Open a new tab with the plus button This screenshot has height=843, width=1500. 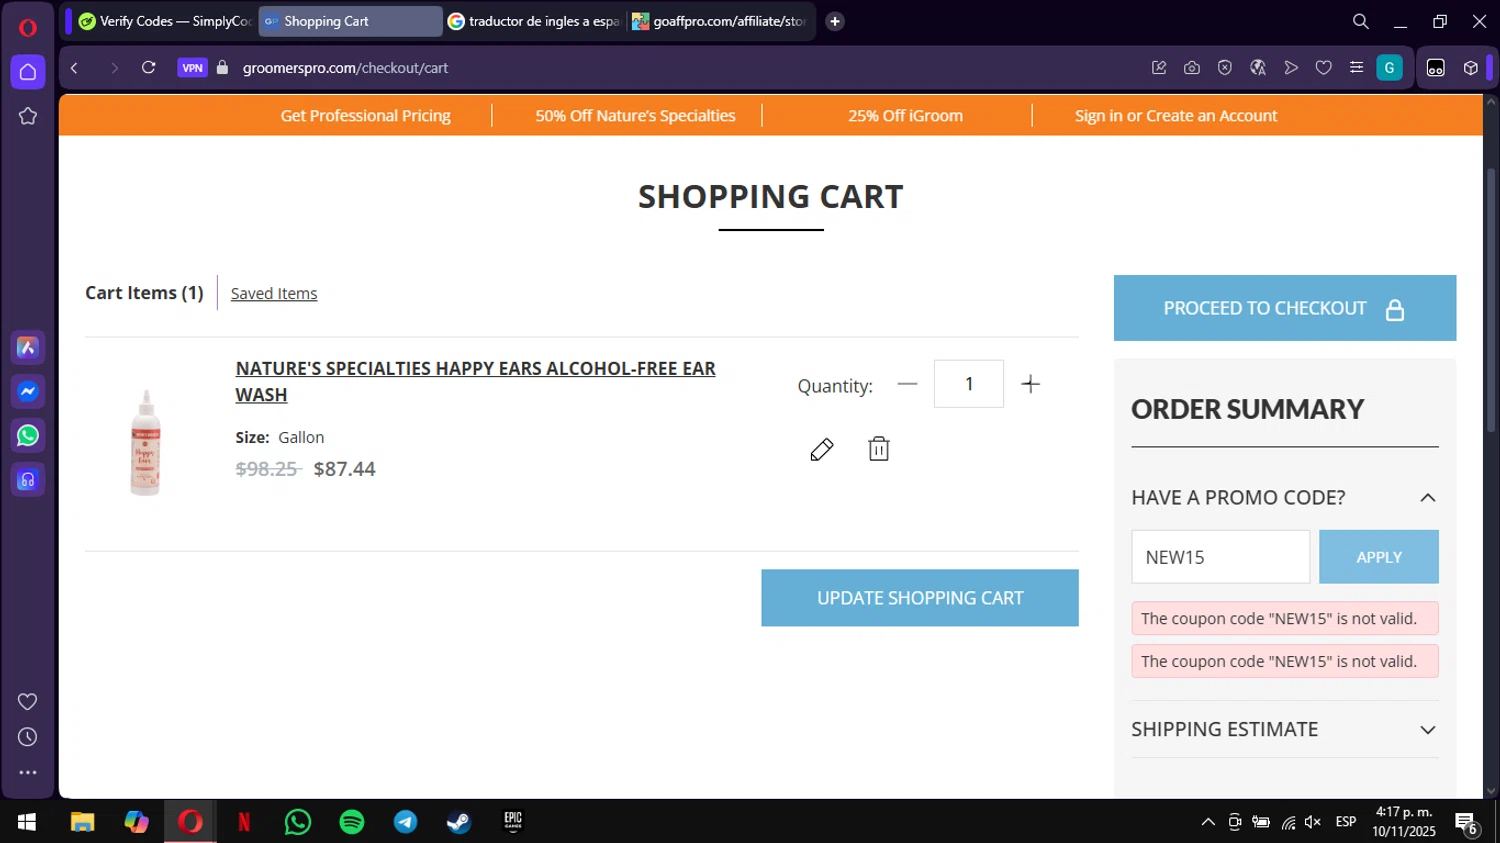835,21
